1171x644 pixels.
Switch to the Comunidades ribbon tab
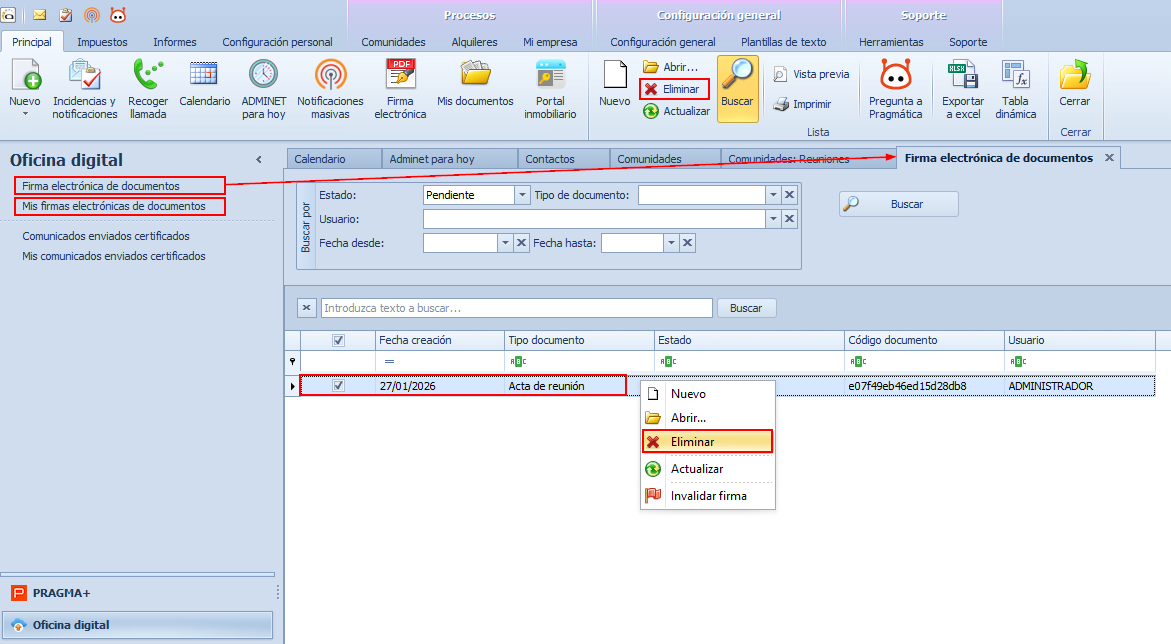tap(394, 42)
